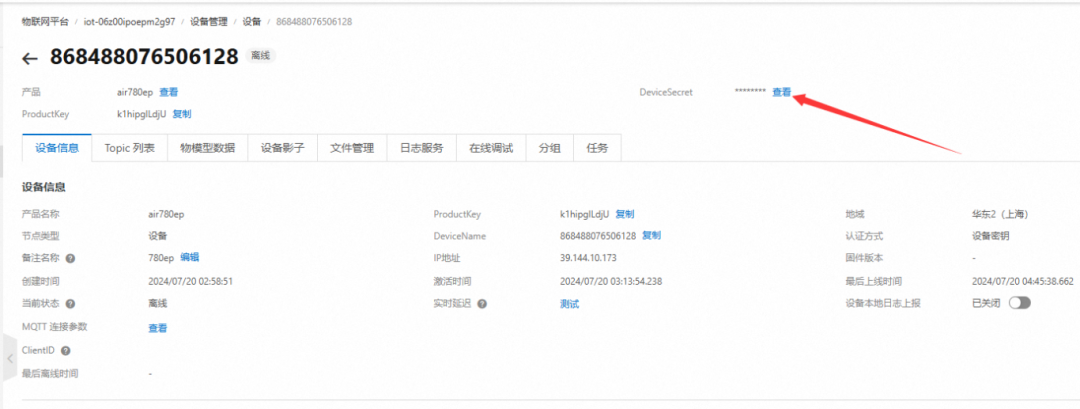Select the masked DeviceSecret asterisks

point(750,92)
